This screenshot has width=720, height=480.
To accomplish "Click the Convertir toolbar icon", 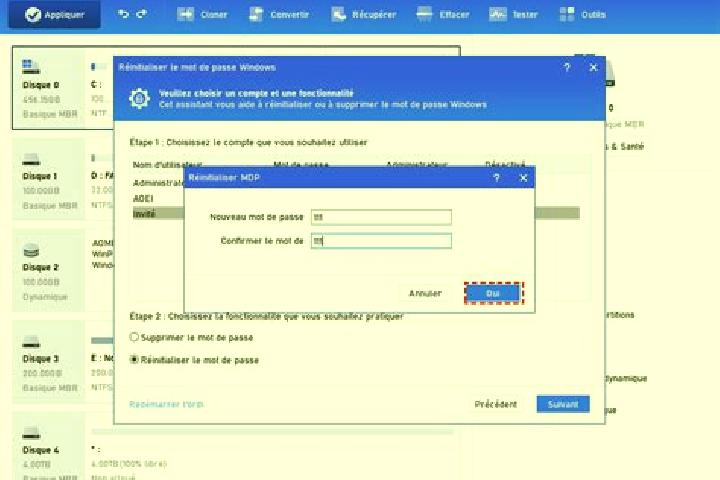I will click(256, 15).
